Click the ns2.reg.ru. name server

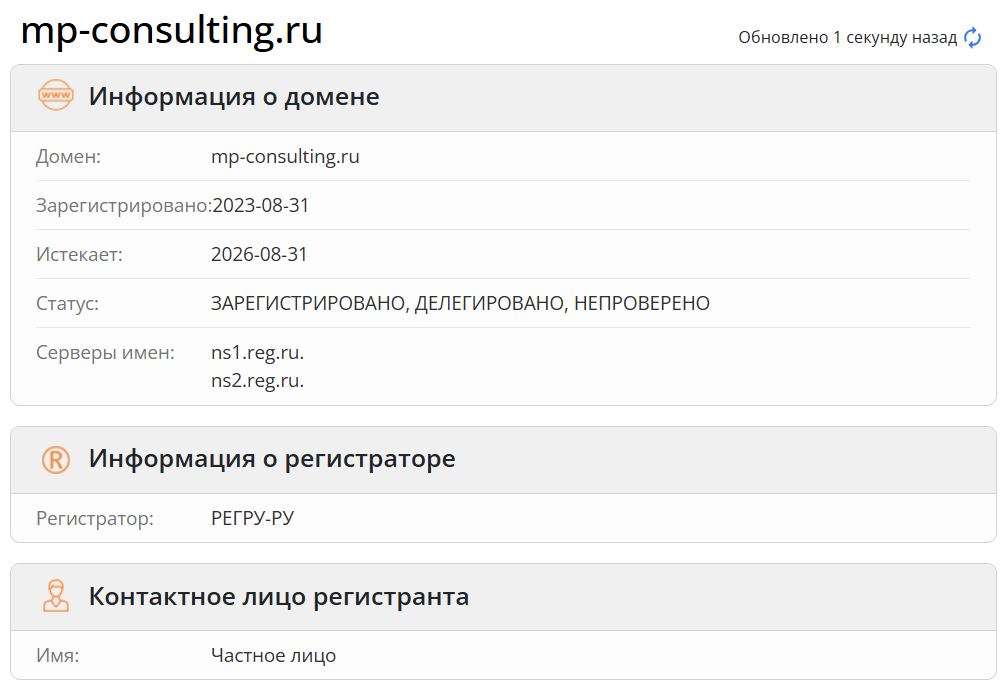pos(257,381)
